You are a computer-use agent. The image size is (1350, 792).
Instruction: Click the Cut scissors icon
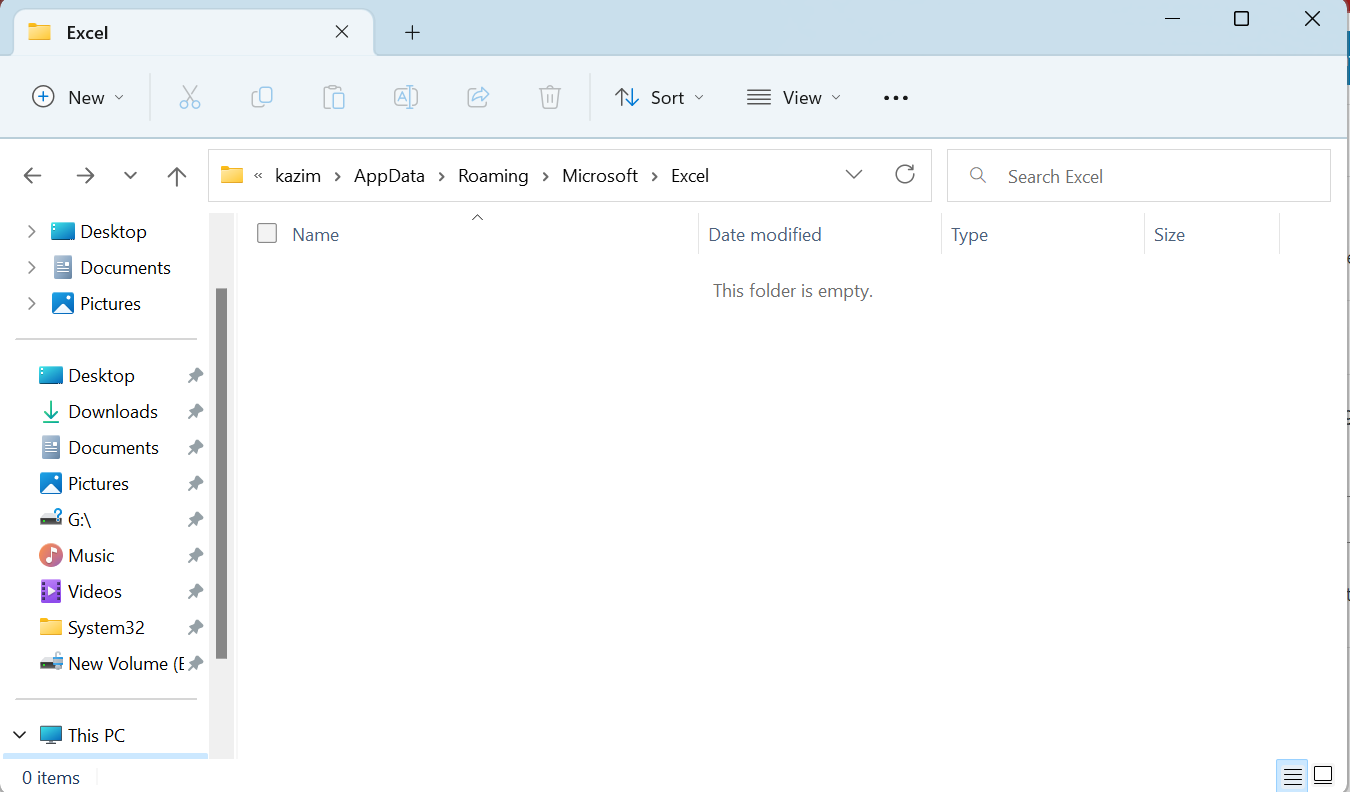click(x=190, y=97)
